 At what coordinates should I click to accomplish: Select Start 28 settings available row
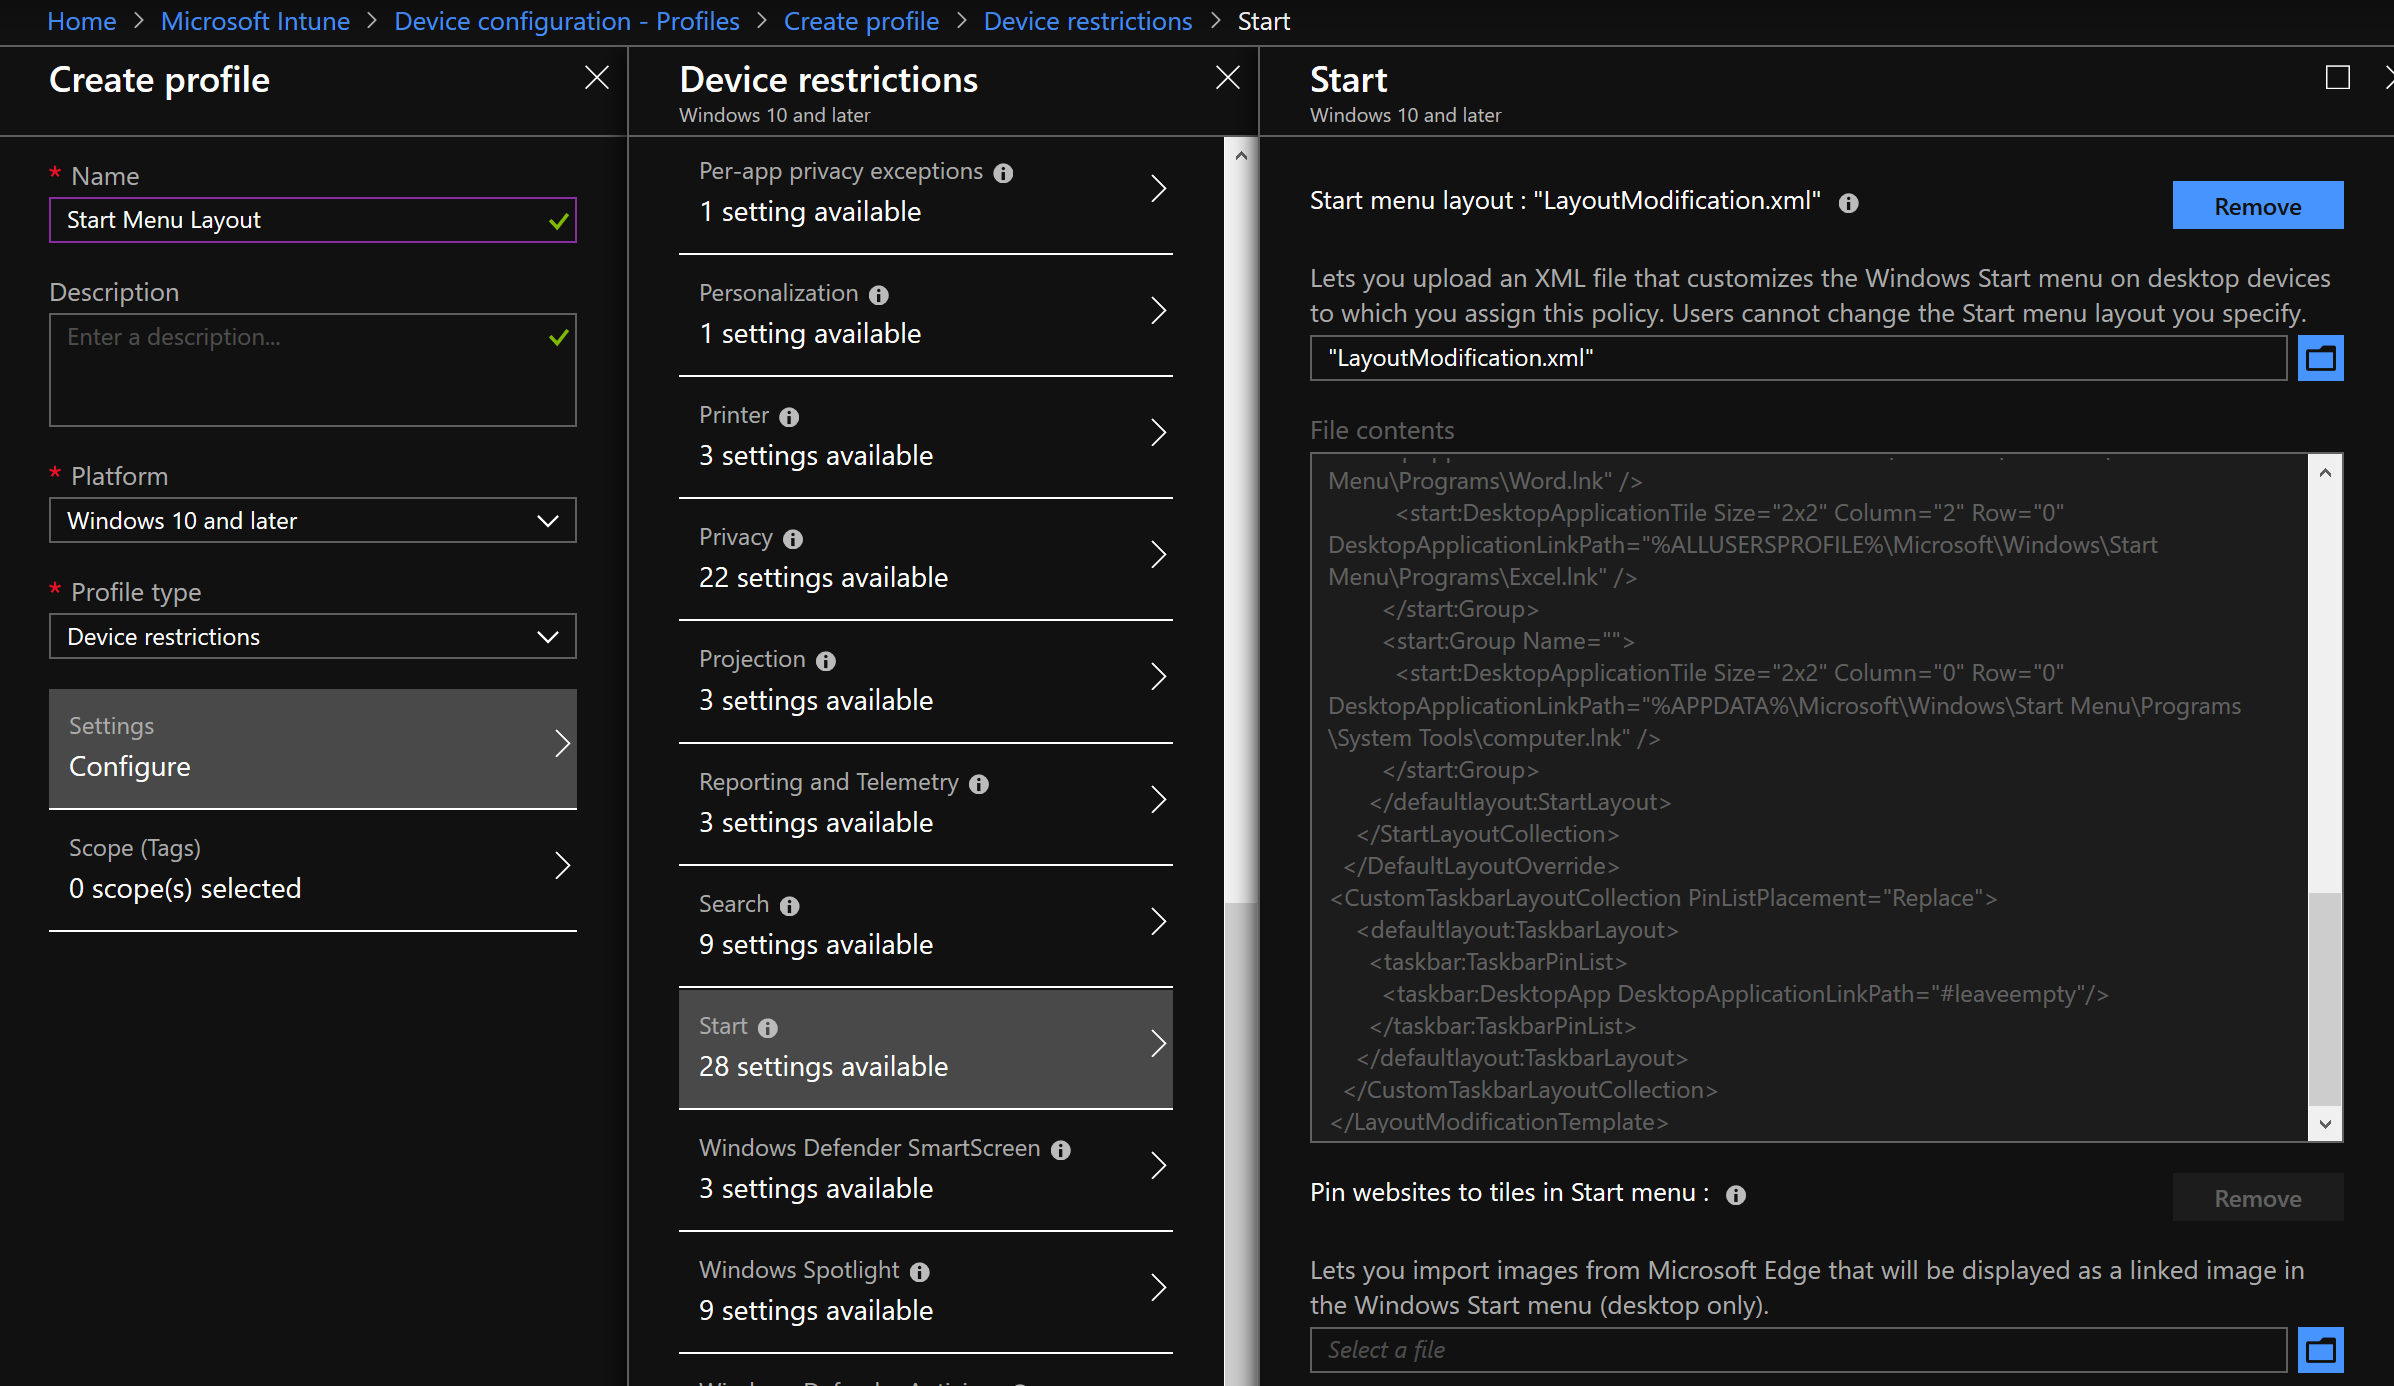[x=926, y=1048]
